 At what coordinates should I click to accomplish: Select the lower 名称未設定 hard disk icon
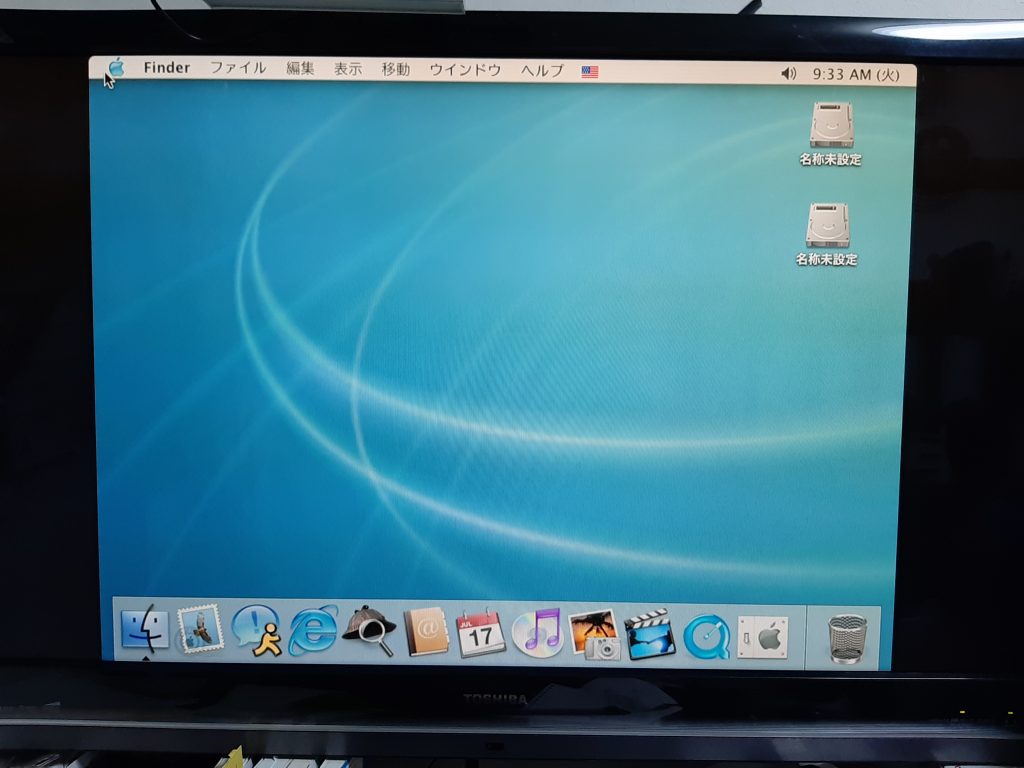(827, 225)
